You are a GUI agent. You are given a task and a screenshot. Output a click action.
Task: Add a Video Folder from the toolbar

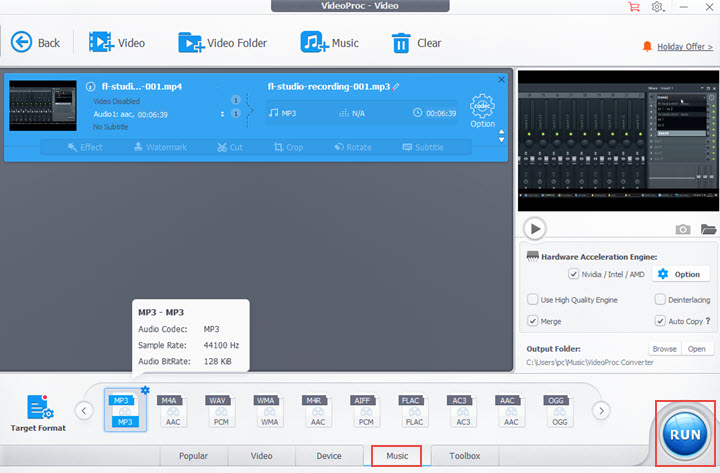pyautogui.click(x=222, y=43)
